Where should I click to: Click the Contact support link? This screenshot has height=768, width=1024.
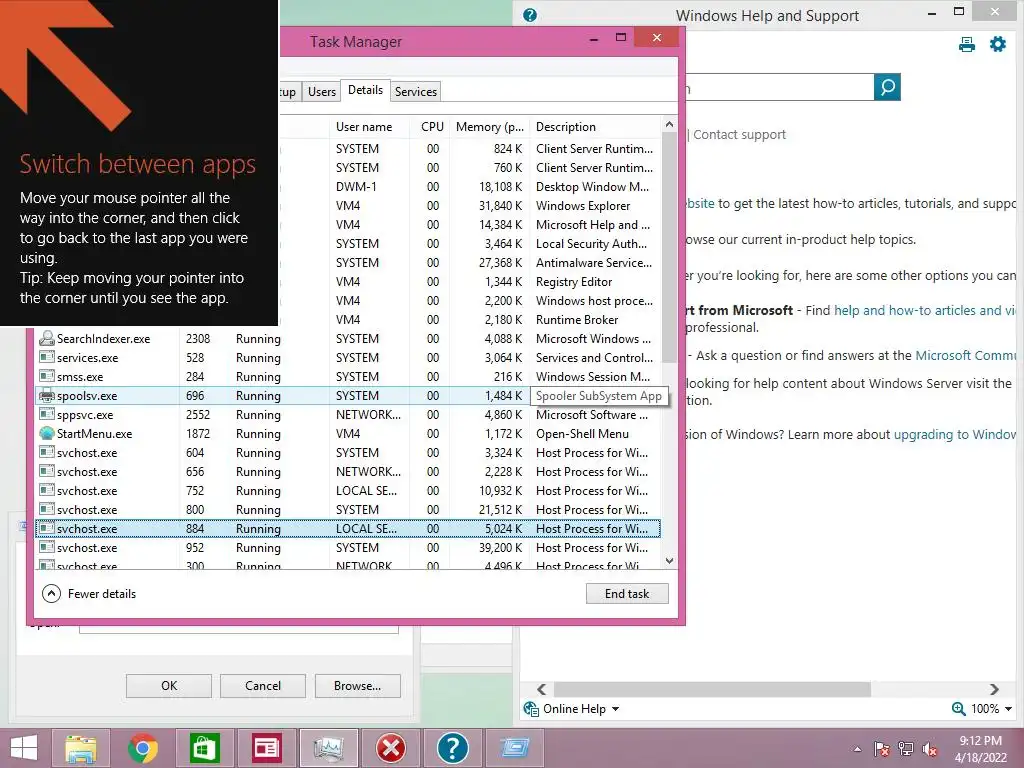click(x=739, y=135)
